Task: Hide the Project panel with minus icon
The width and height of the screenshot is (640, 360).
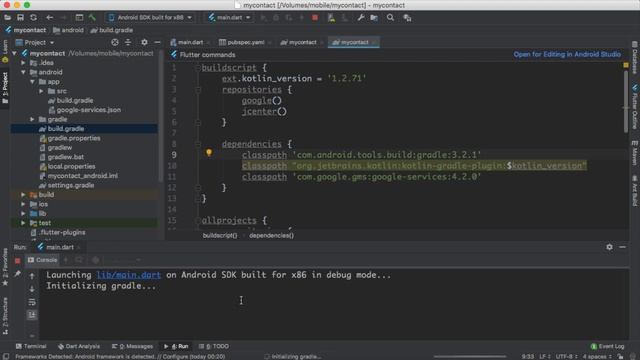Action: [157, 42]
